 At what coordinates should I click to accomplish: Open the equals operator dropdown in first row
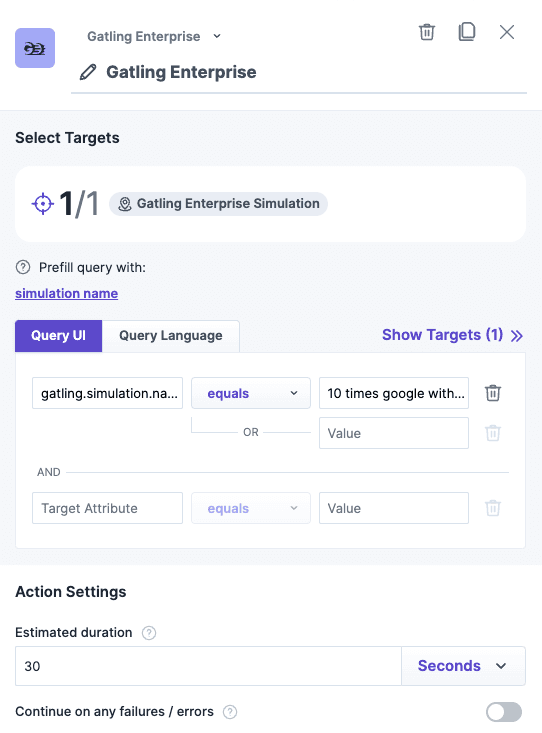(x=251, y=393)
